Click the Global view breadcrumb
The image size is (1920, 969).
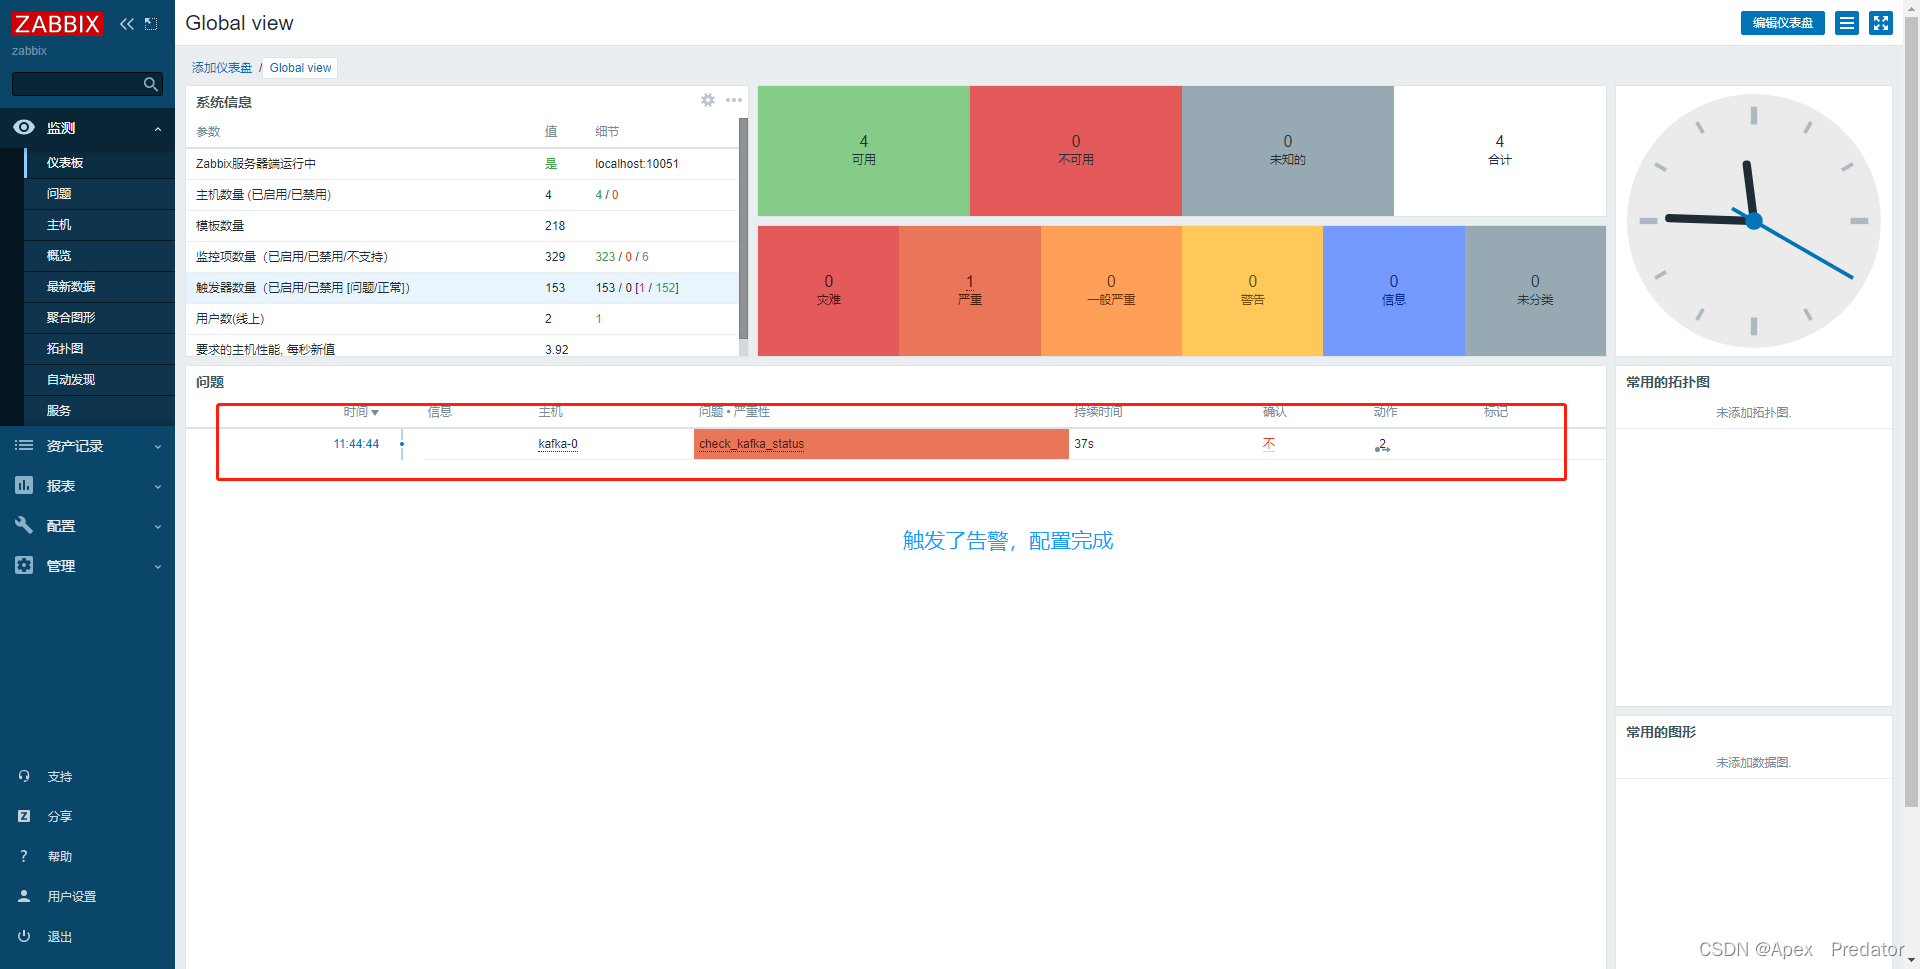[x=300, y=68]
